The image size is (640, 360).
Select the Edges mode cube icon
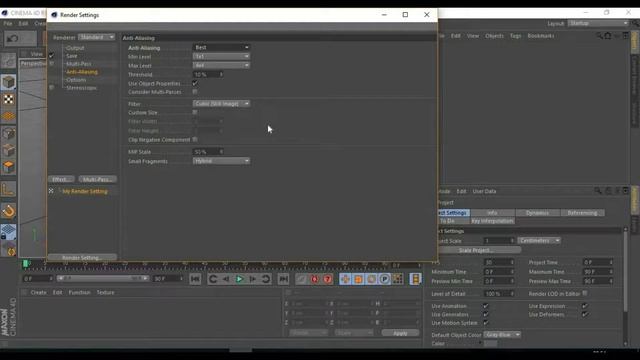pos(8,150)
